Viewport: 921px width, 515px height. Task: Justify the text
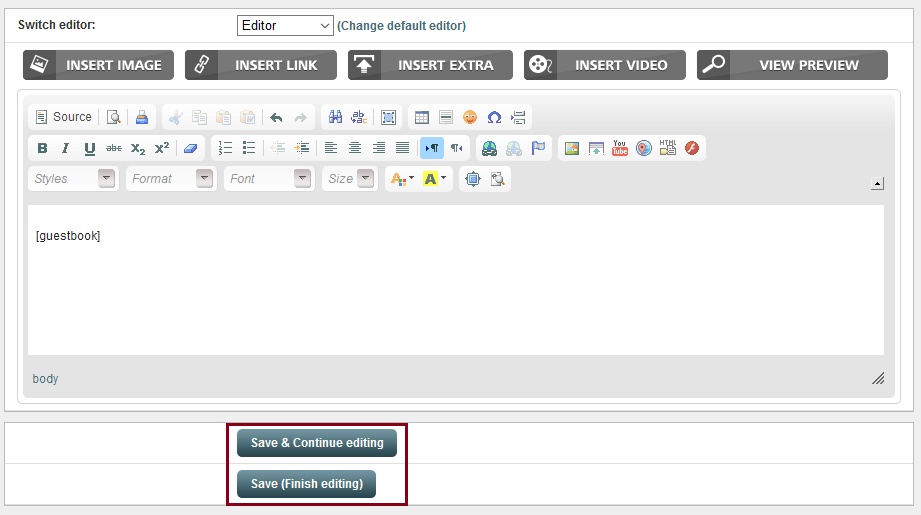pos(402,148)
